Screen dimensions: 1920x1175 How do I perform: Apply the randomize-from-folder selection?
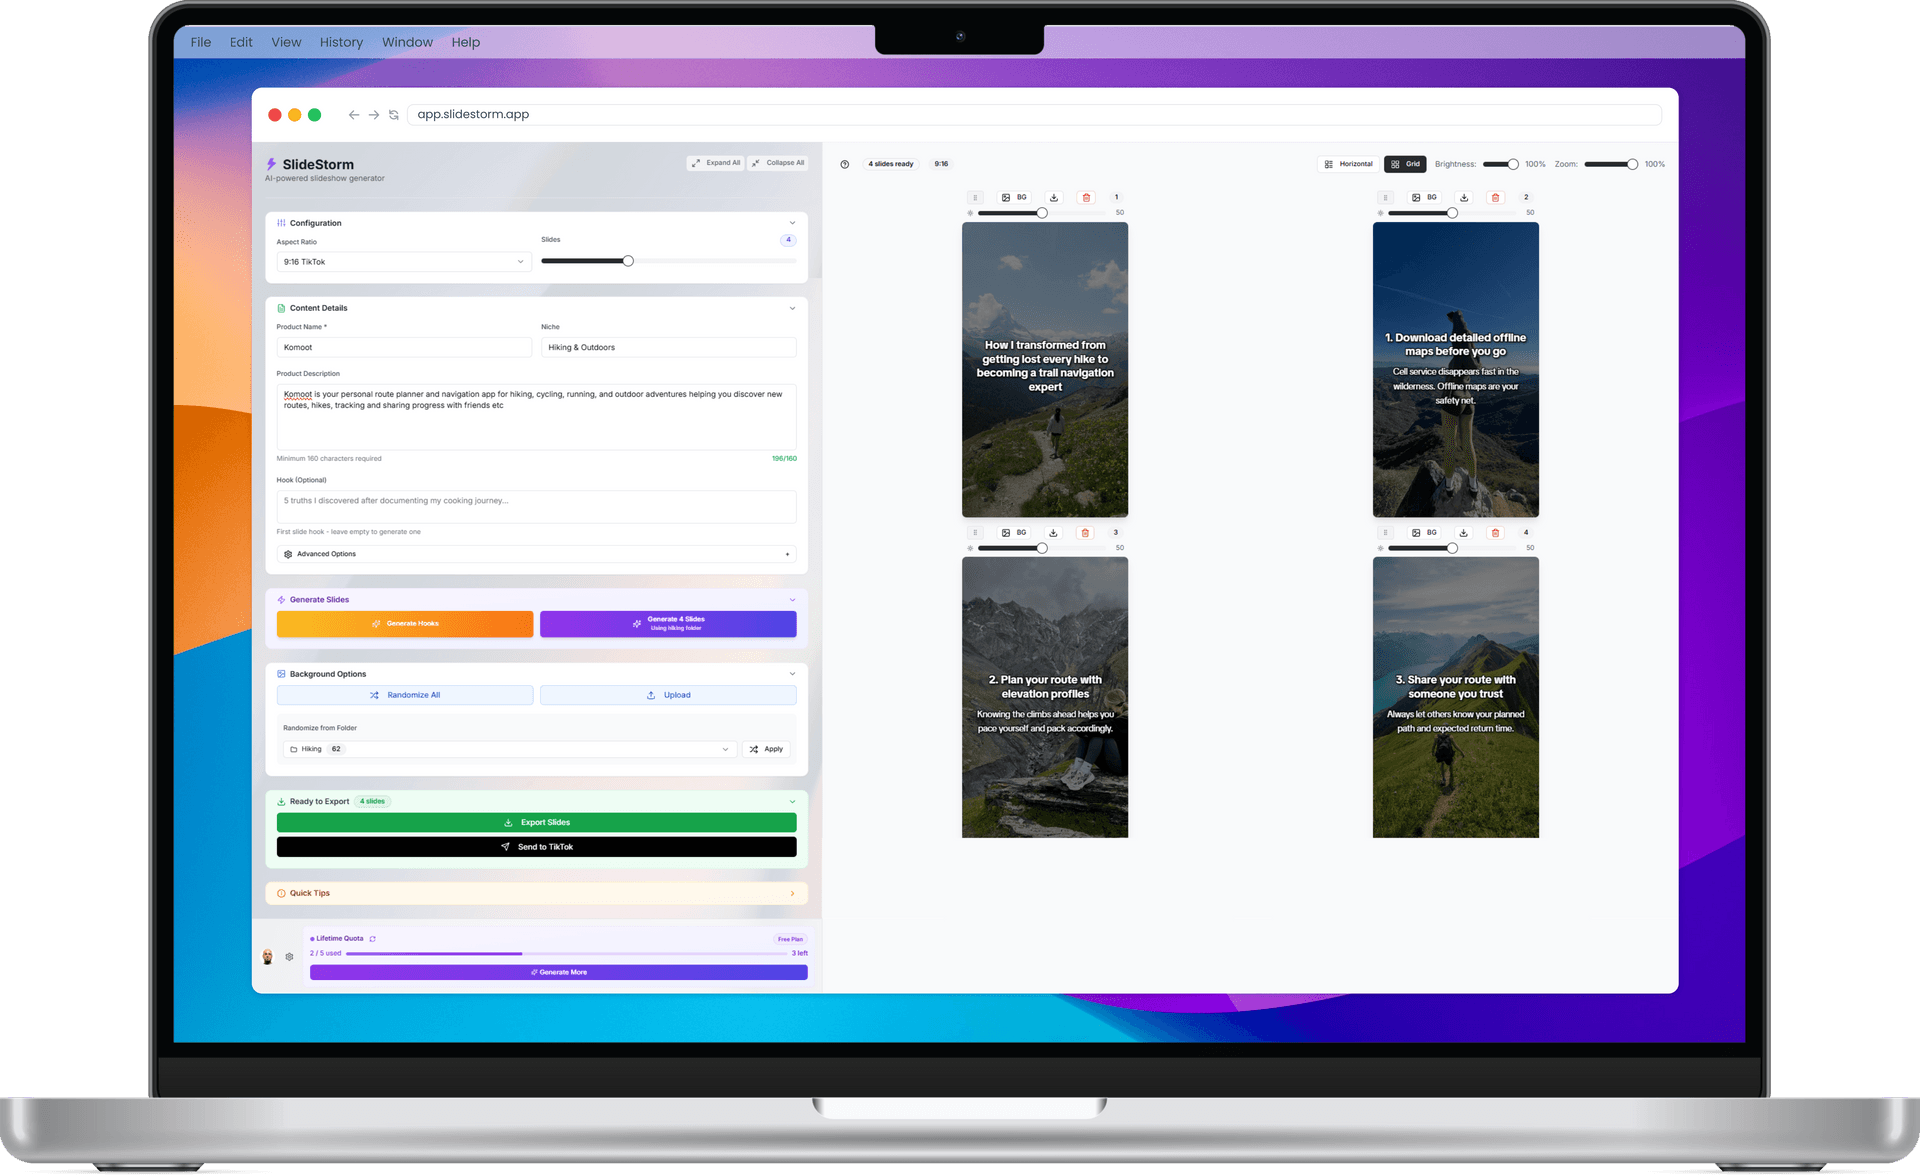click(x=766, y=749)
